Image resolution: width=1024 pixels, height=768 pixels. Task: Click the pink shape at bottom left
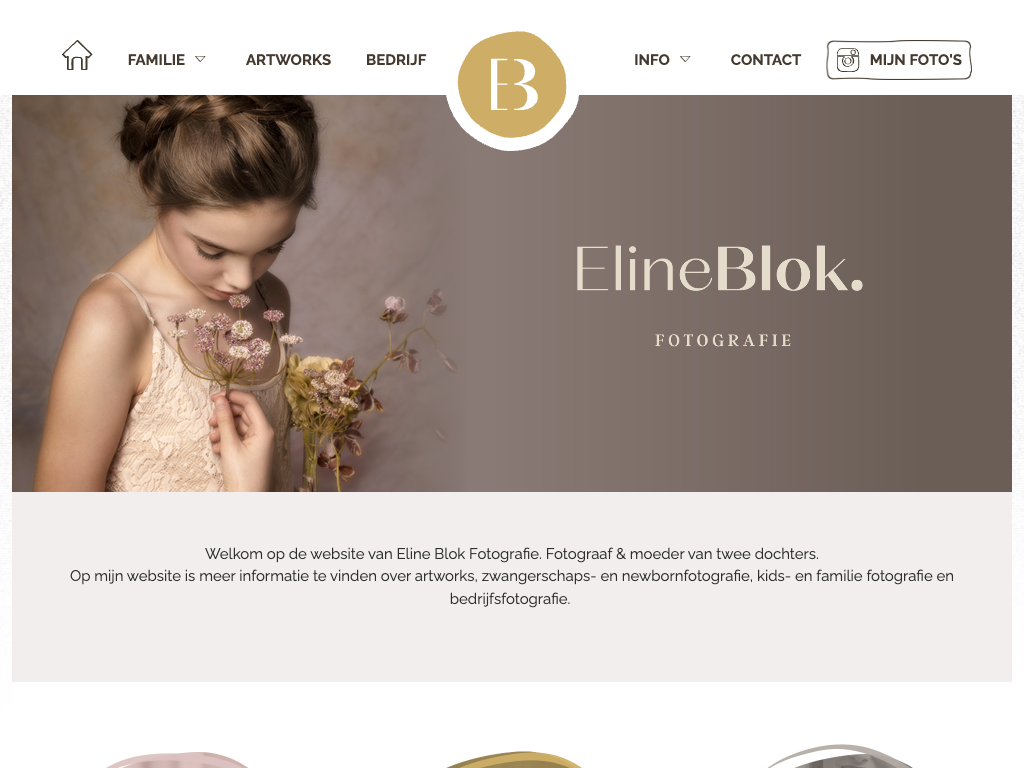click(x=176, y=760)
